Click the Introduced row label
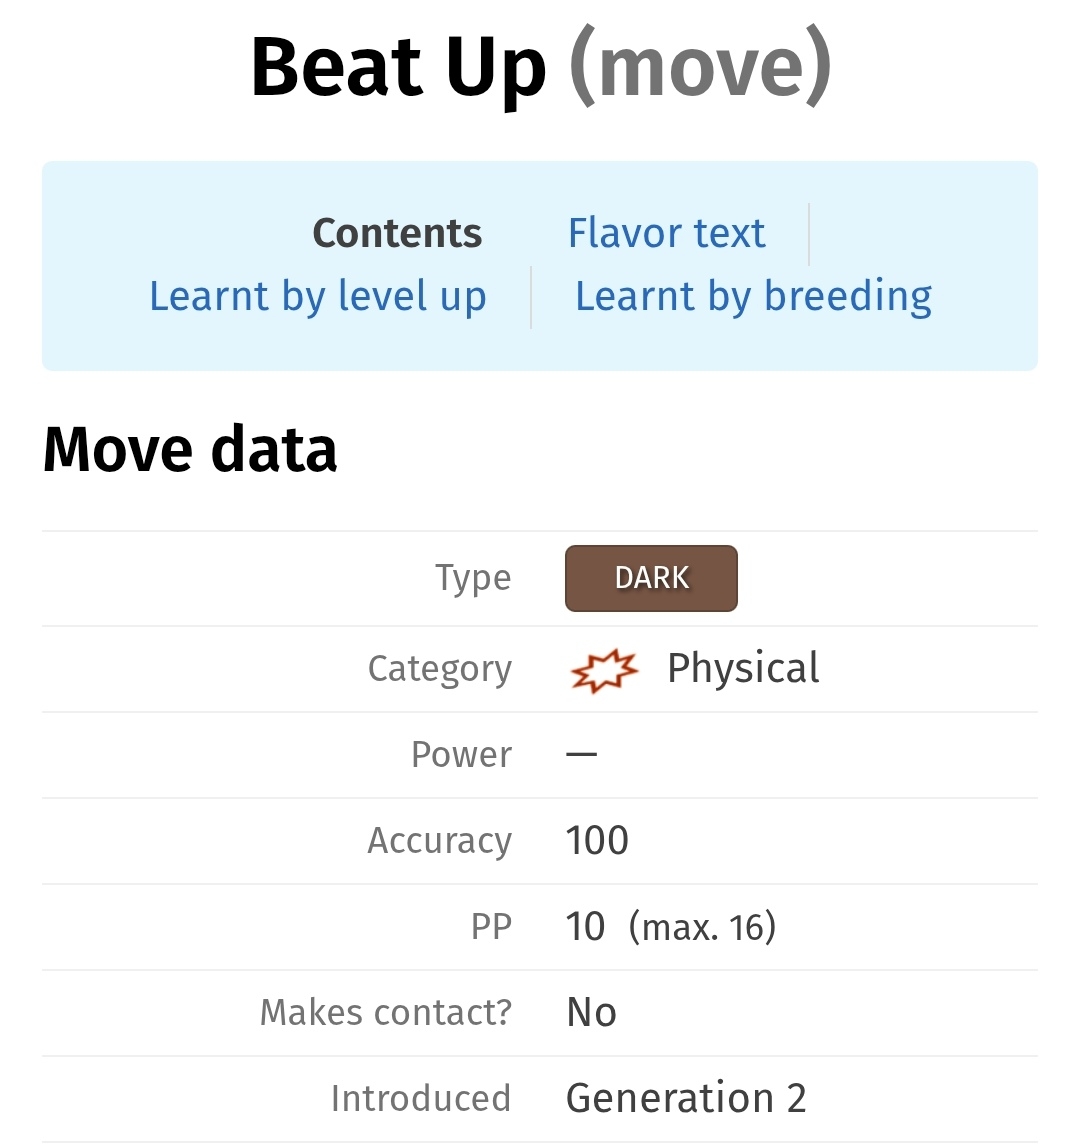 click(420, 1098)
